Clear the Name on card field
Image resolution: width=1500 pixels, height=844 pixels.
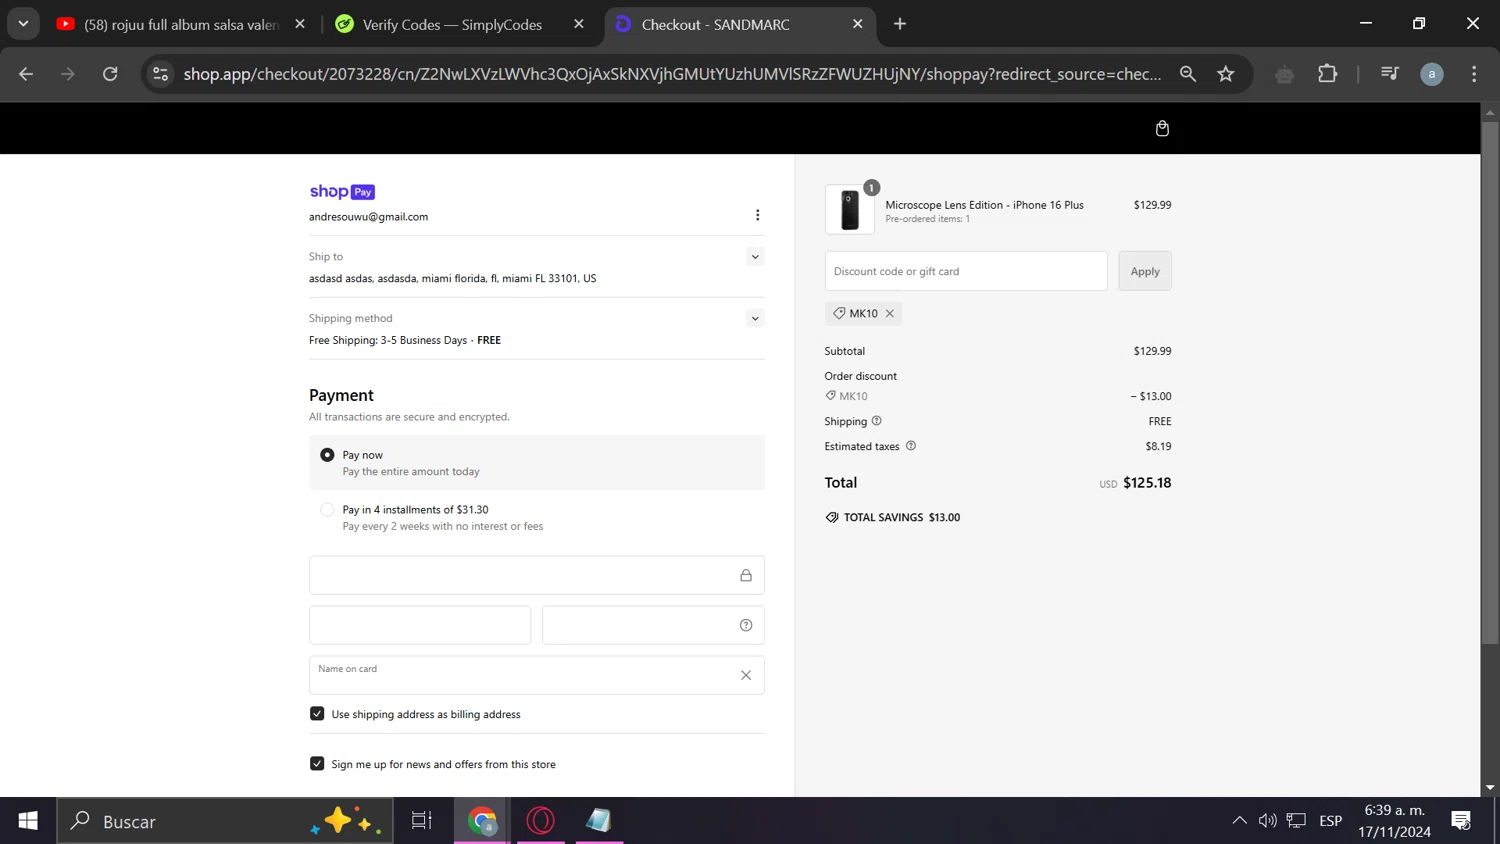click(x=746, y=675)
